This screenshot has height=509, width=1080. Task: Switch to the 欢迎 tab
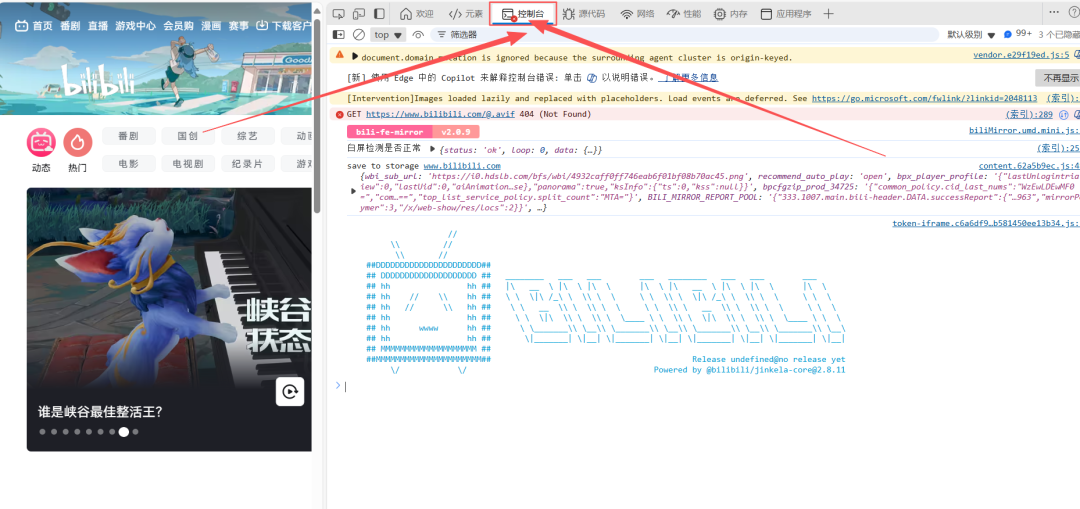417,14
